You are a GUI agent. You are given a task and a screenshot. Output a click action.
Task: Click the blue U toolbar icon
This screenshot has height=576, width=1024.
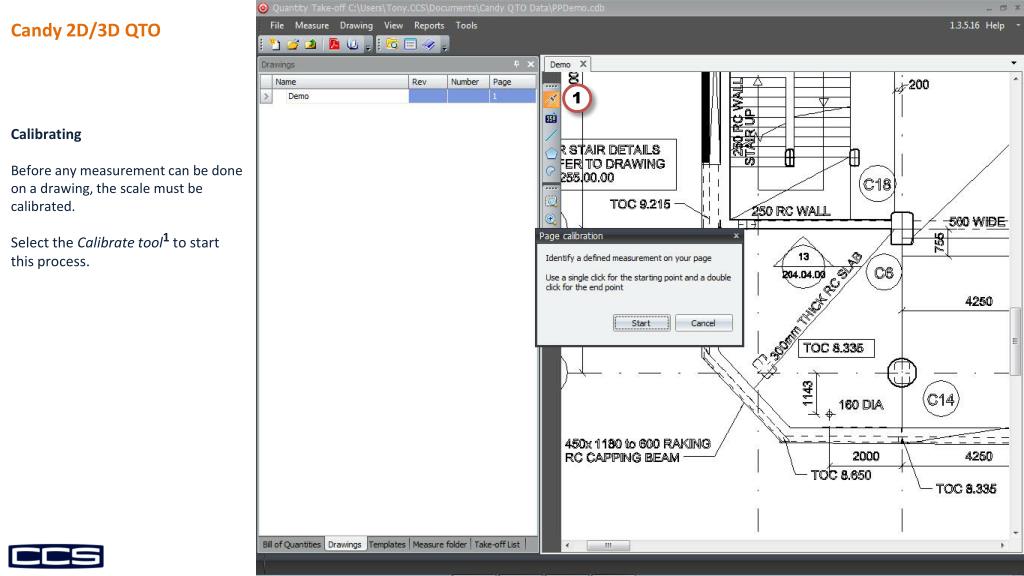pyautogui.click(x=353, y=44)
